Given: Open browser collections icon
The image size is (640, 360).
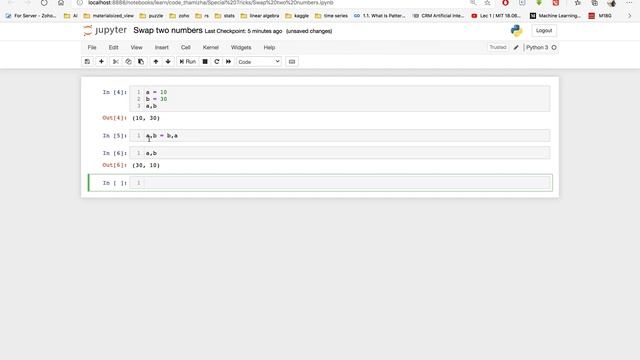Looking at the screenshot, I should click(595, 2).
